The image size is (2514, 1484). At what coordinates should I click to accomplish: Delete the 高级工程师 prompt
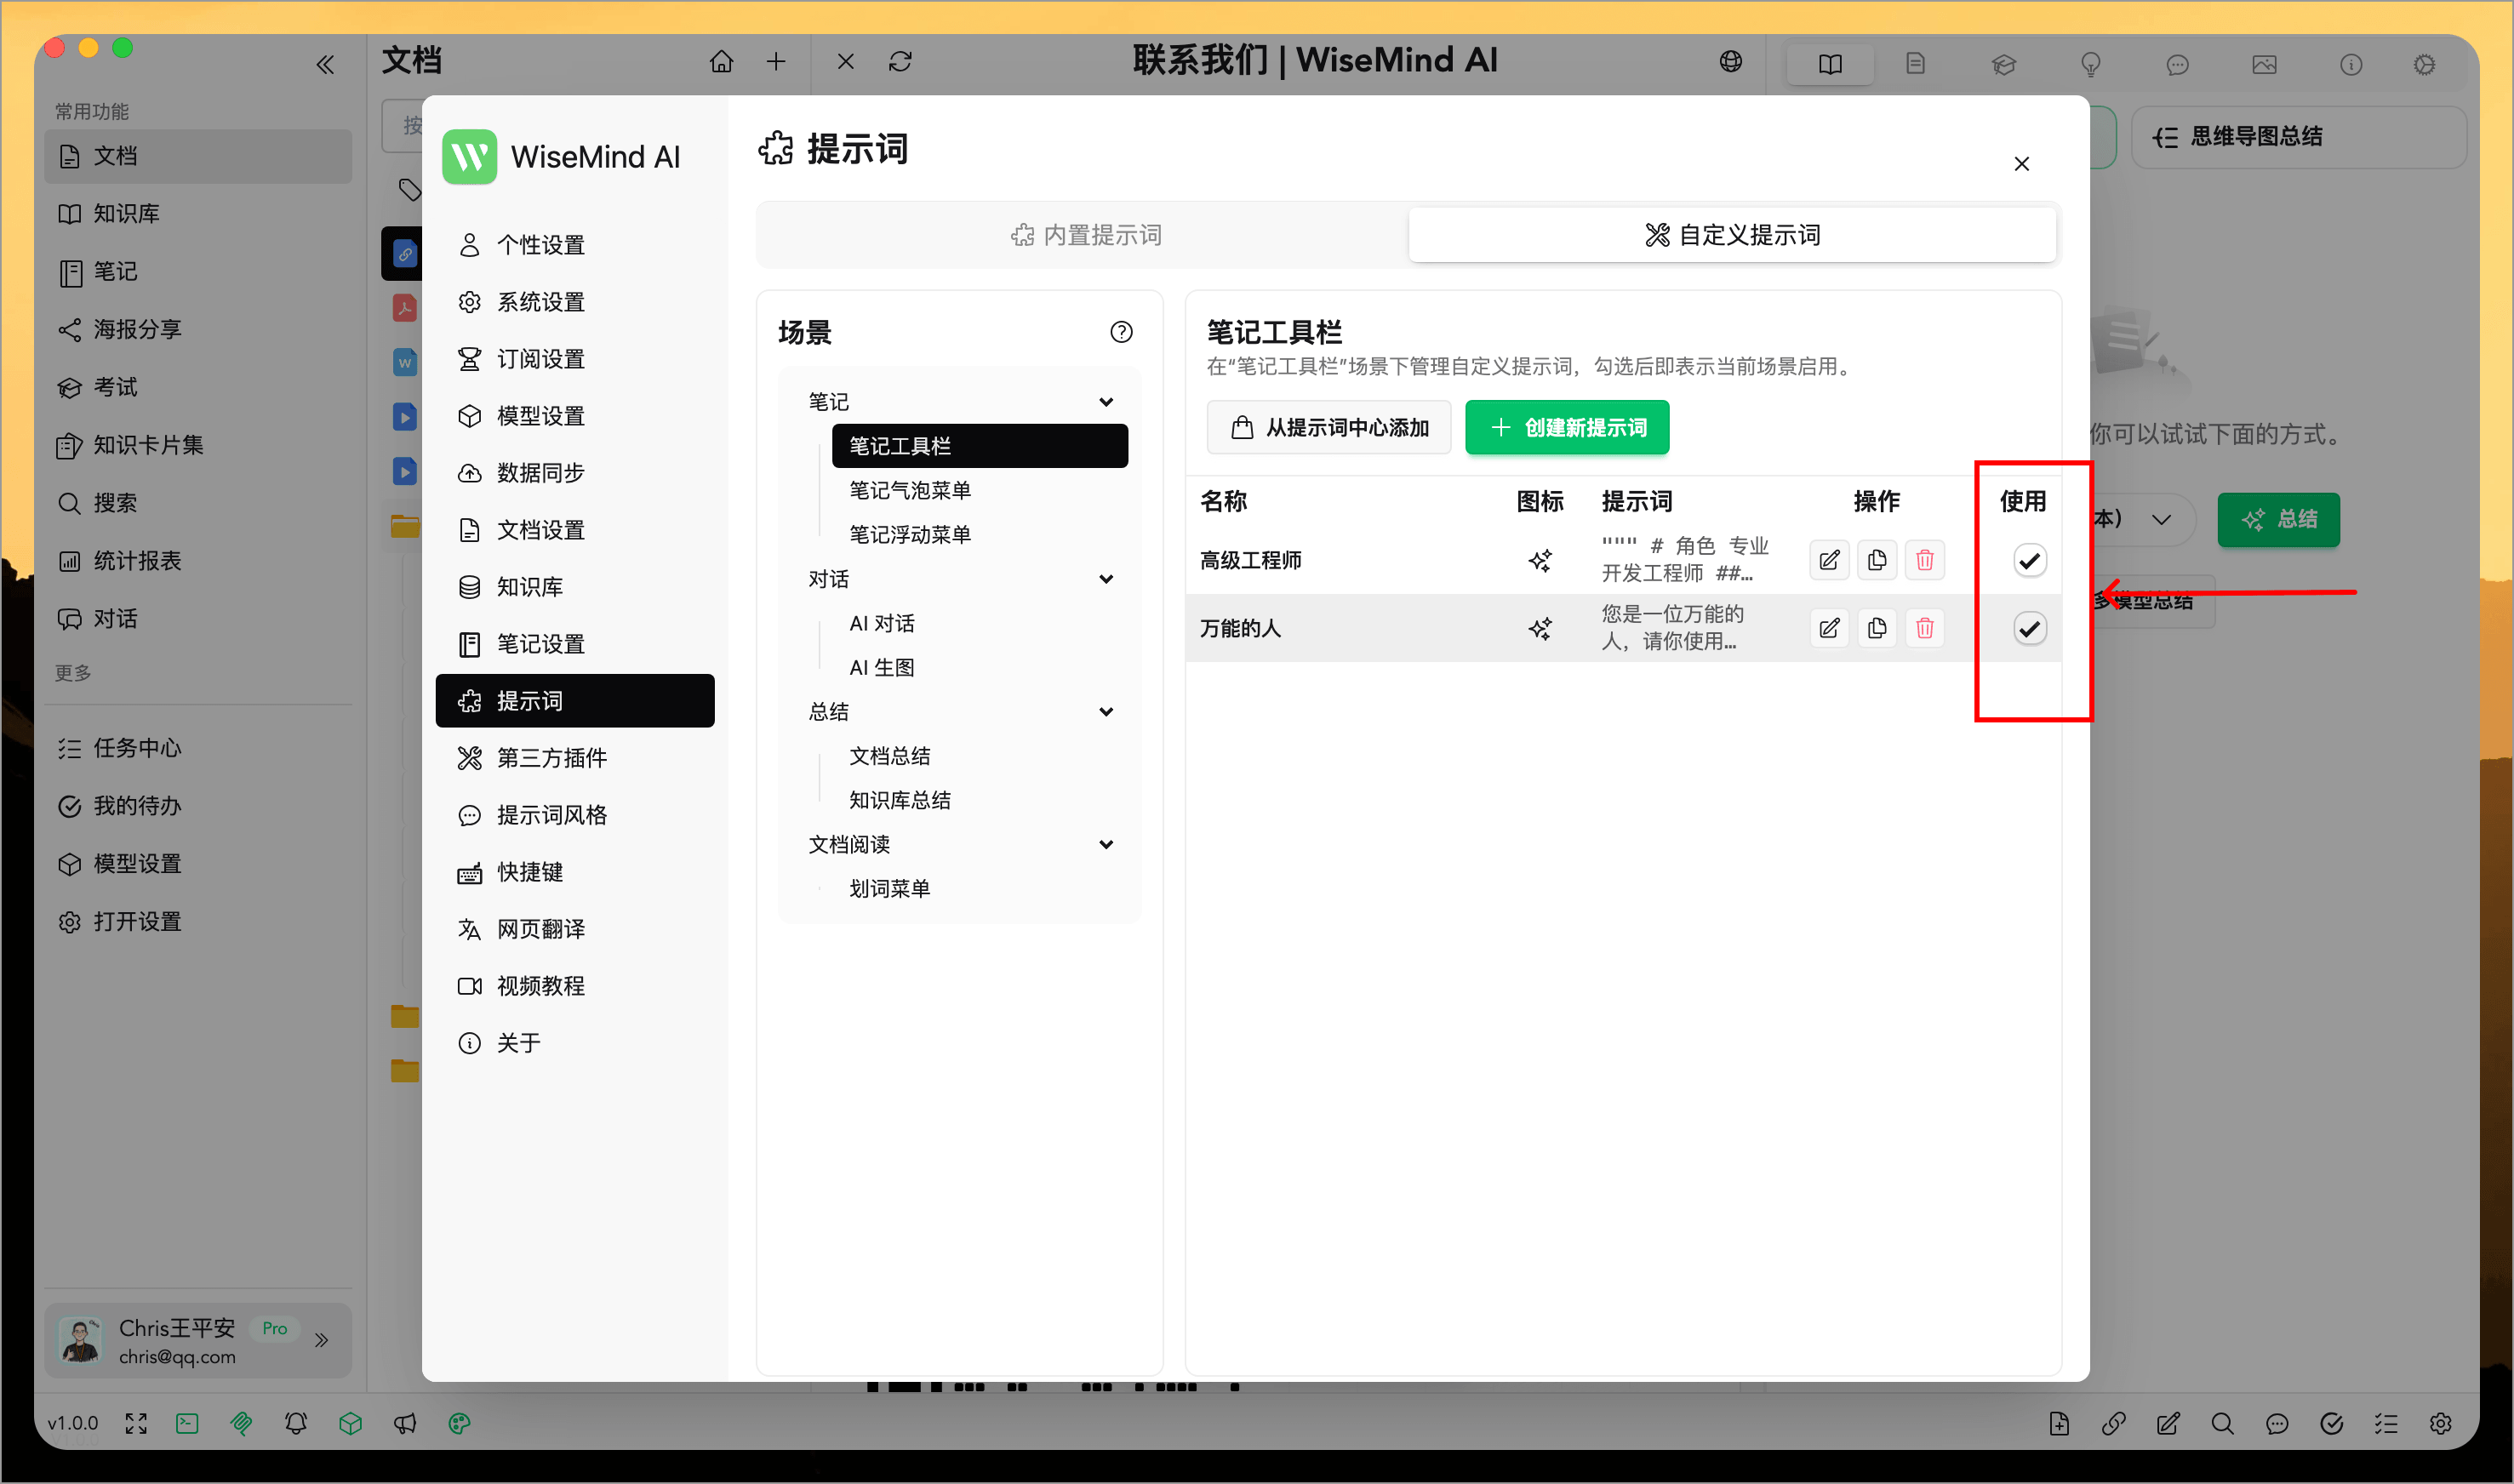[x=1924, y=560]
